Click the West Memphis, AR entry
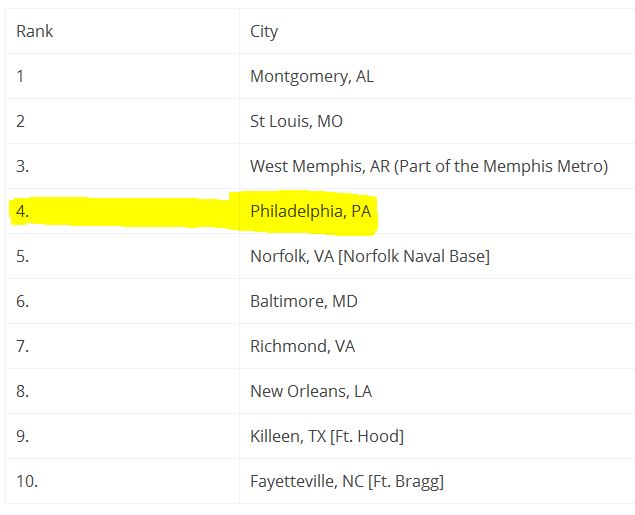This screenshot has width=635, height=515. (429, 166)
